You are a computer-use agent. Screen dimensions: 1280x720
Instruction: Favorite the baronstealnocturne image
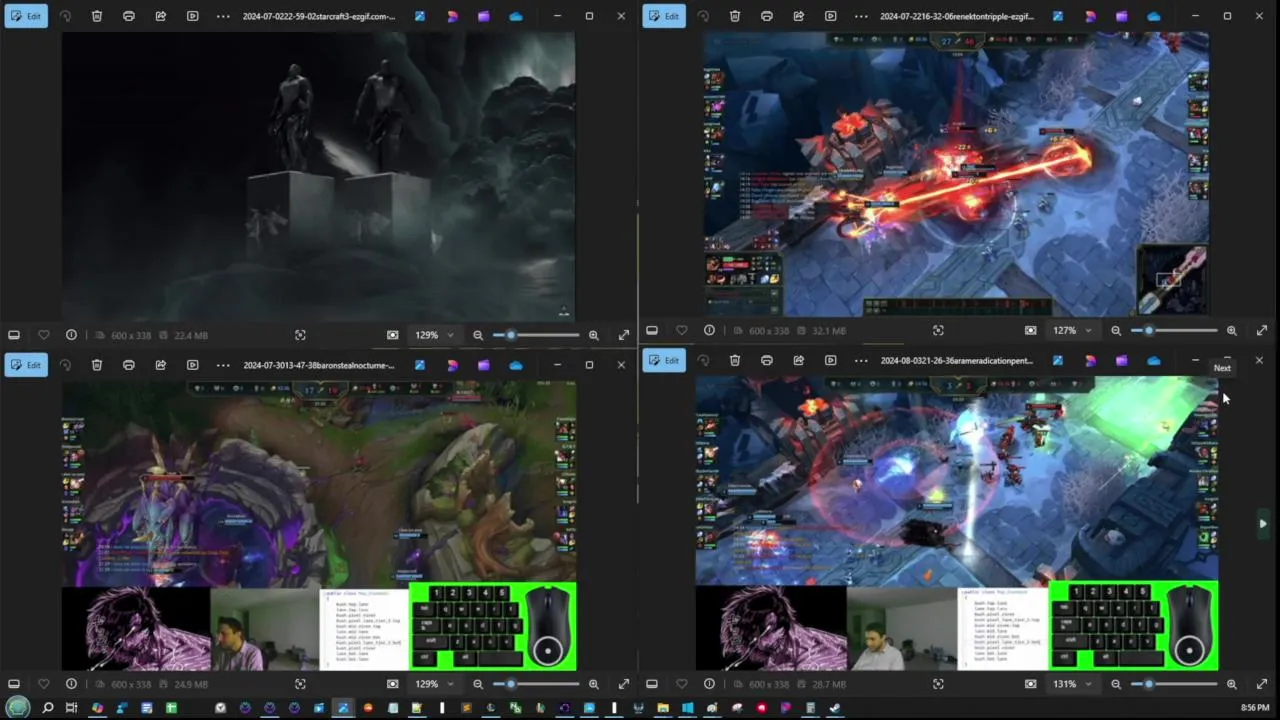point(43,684)
